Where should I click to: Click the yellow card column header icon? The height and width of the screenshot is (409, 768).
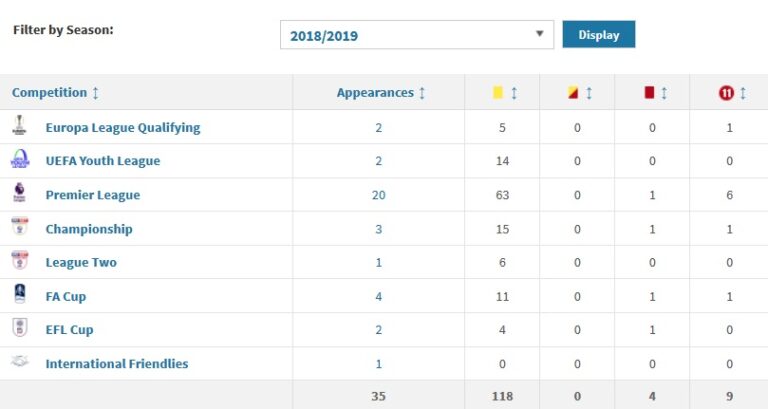[497, 93]
